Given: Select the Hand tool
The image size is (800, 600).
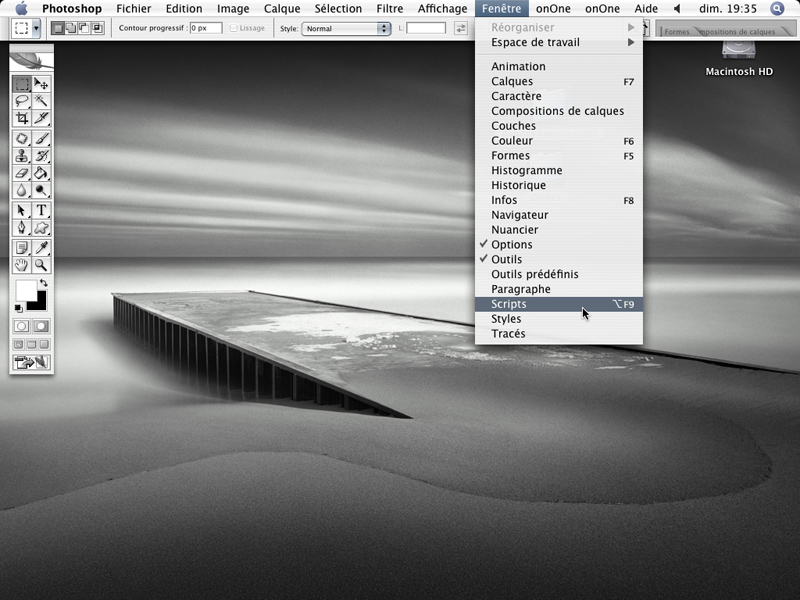Looking at the screenshot, I should click(x=21, y=265).
